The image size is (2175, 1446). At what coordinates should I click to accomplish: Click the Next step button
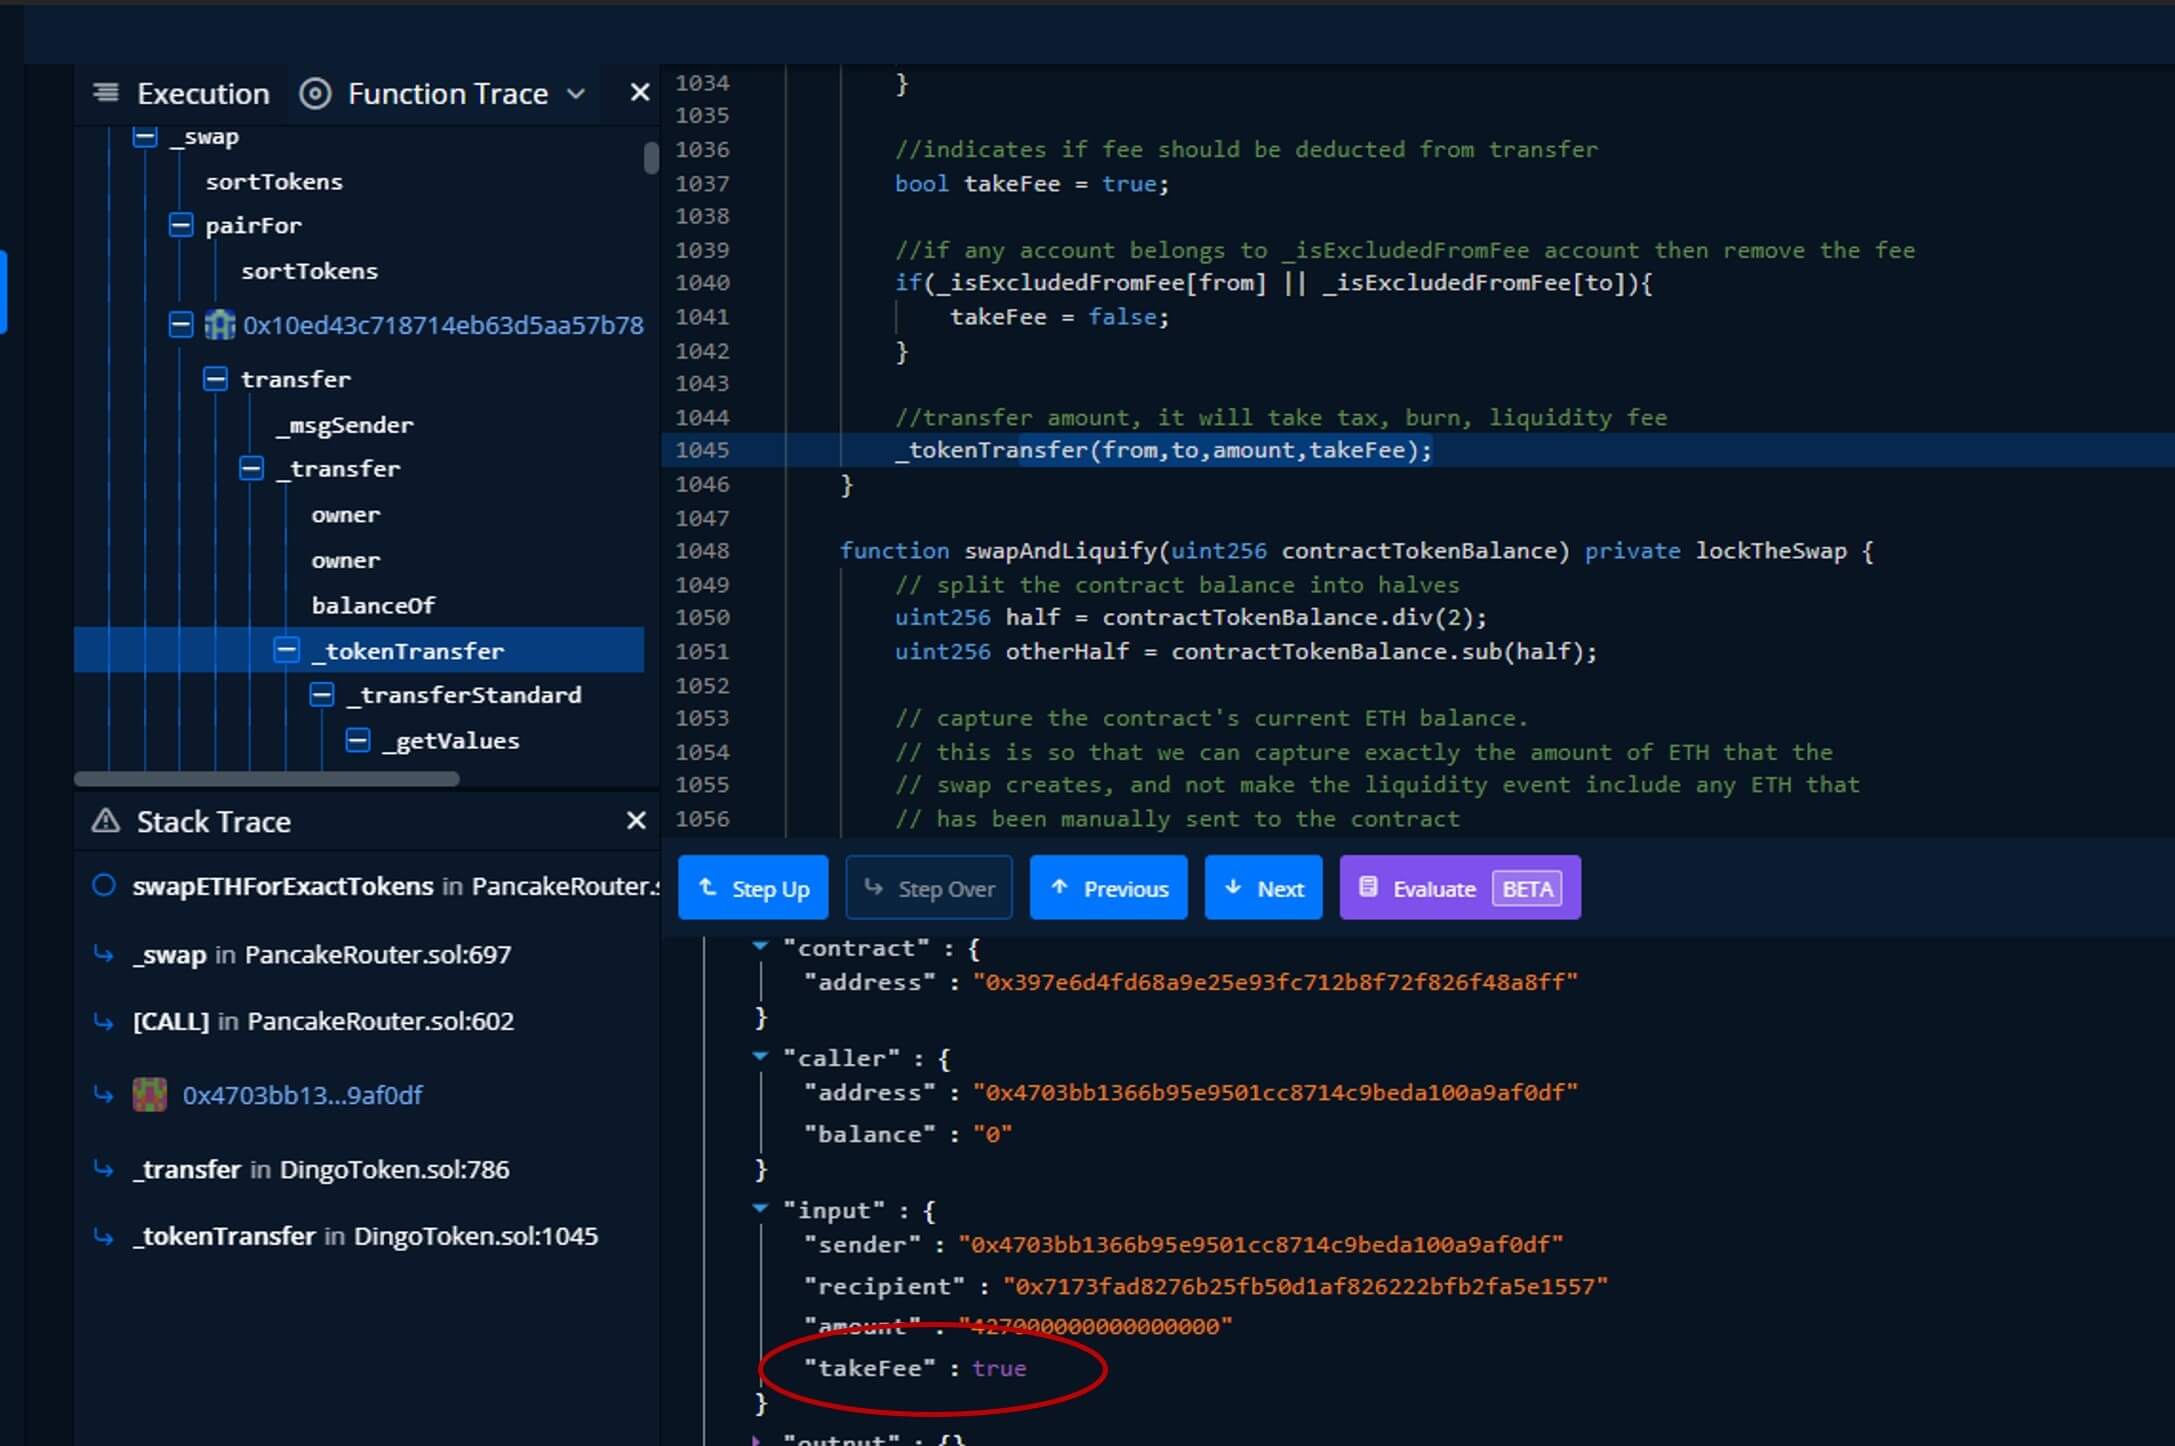point(1263,888)
